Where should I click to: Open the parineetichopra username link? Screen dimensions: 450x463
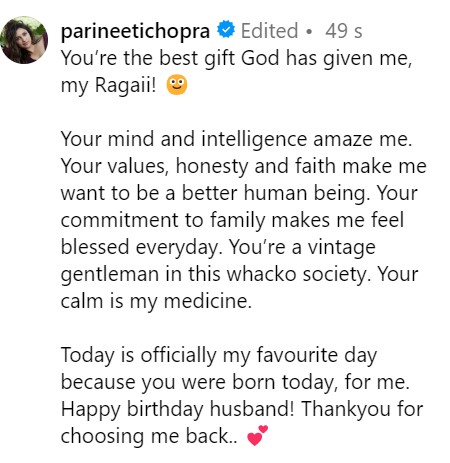click(135, 32)
